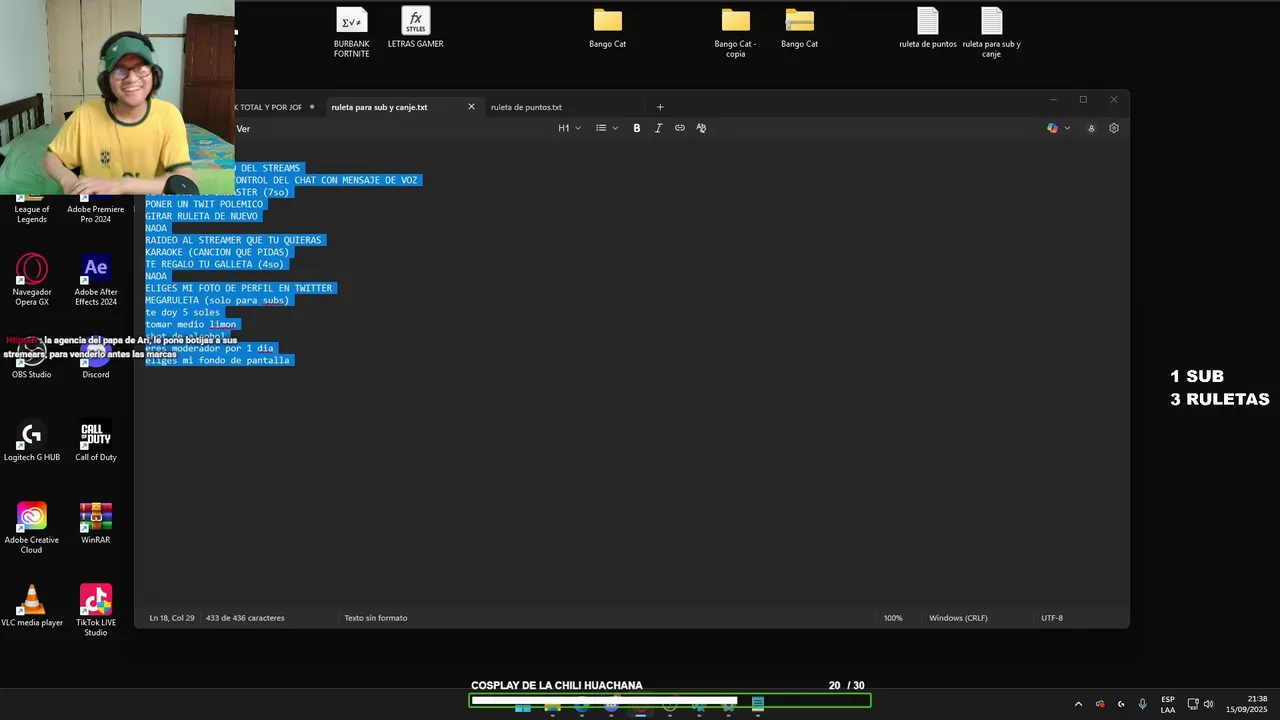Select Logitech G HUB desktop shortcut
The width and height of the screenshot is (1280, 720).
pyautogui.click(x=32, y=441)
